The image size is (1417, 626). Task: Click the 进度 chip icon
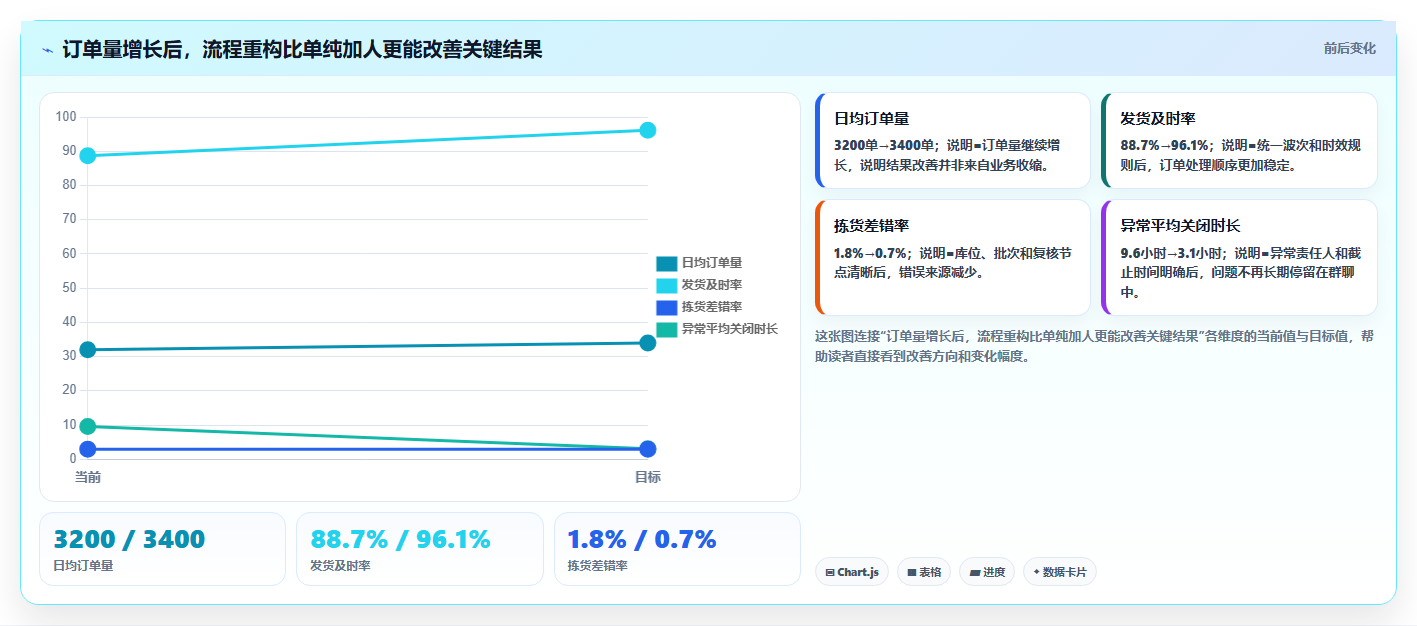tap(974, 573)
